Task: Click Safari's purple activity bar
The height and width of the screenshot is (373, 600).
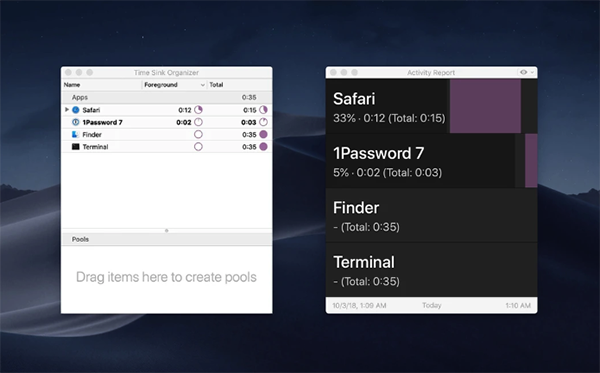Action: pos(485,106)
